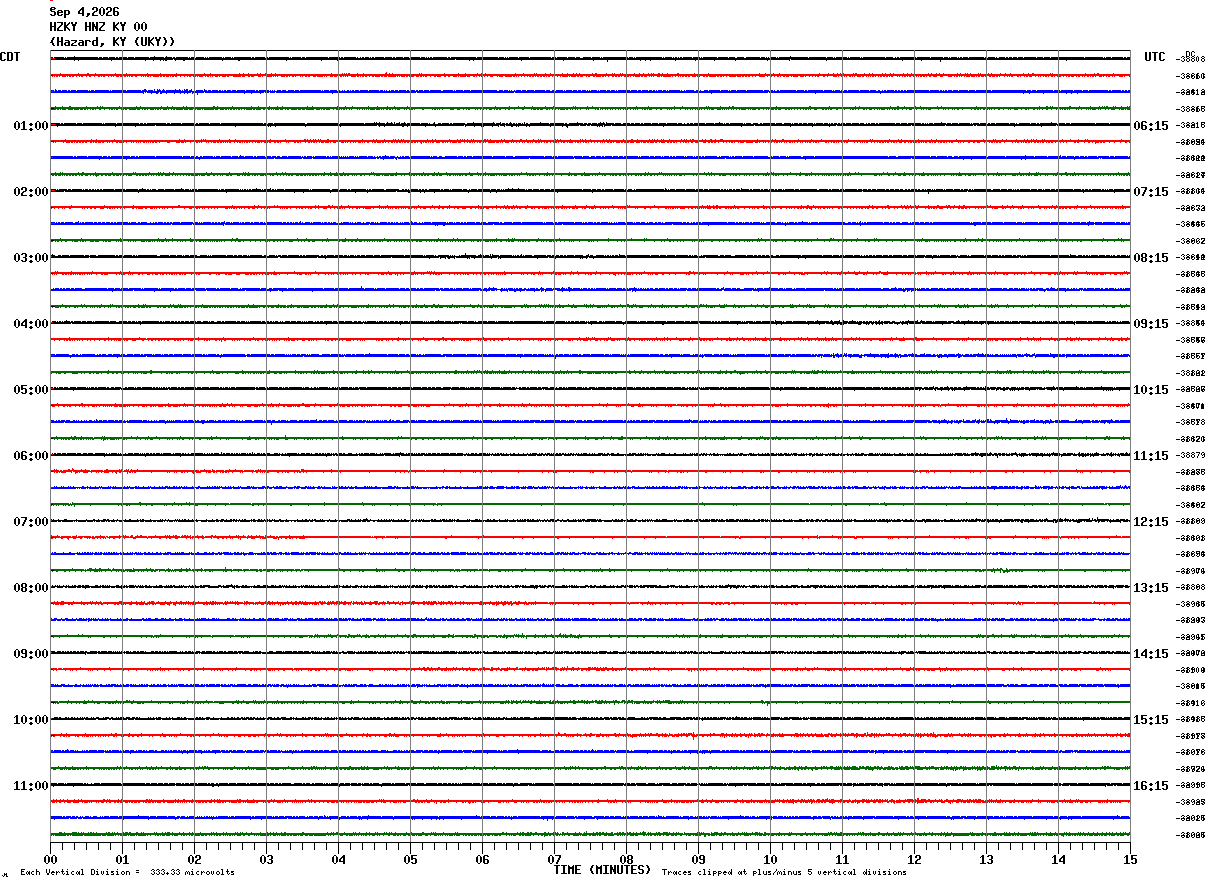Select the 11:00 CDT row marker

tap(31, 786)
